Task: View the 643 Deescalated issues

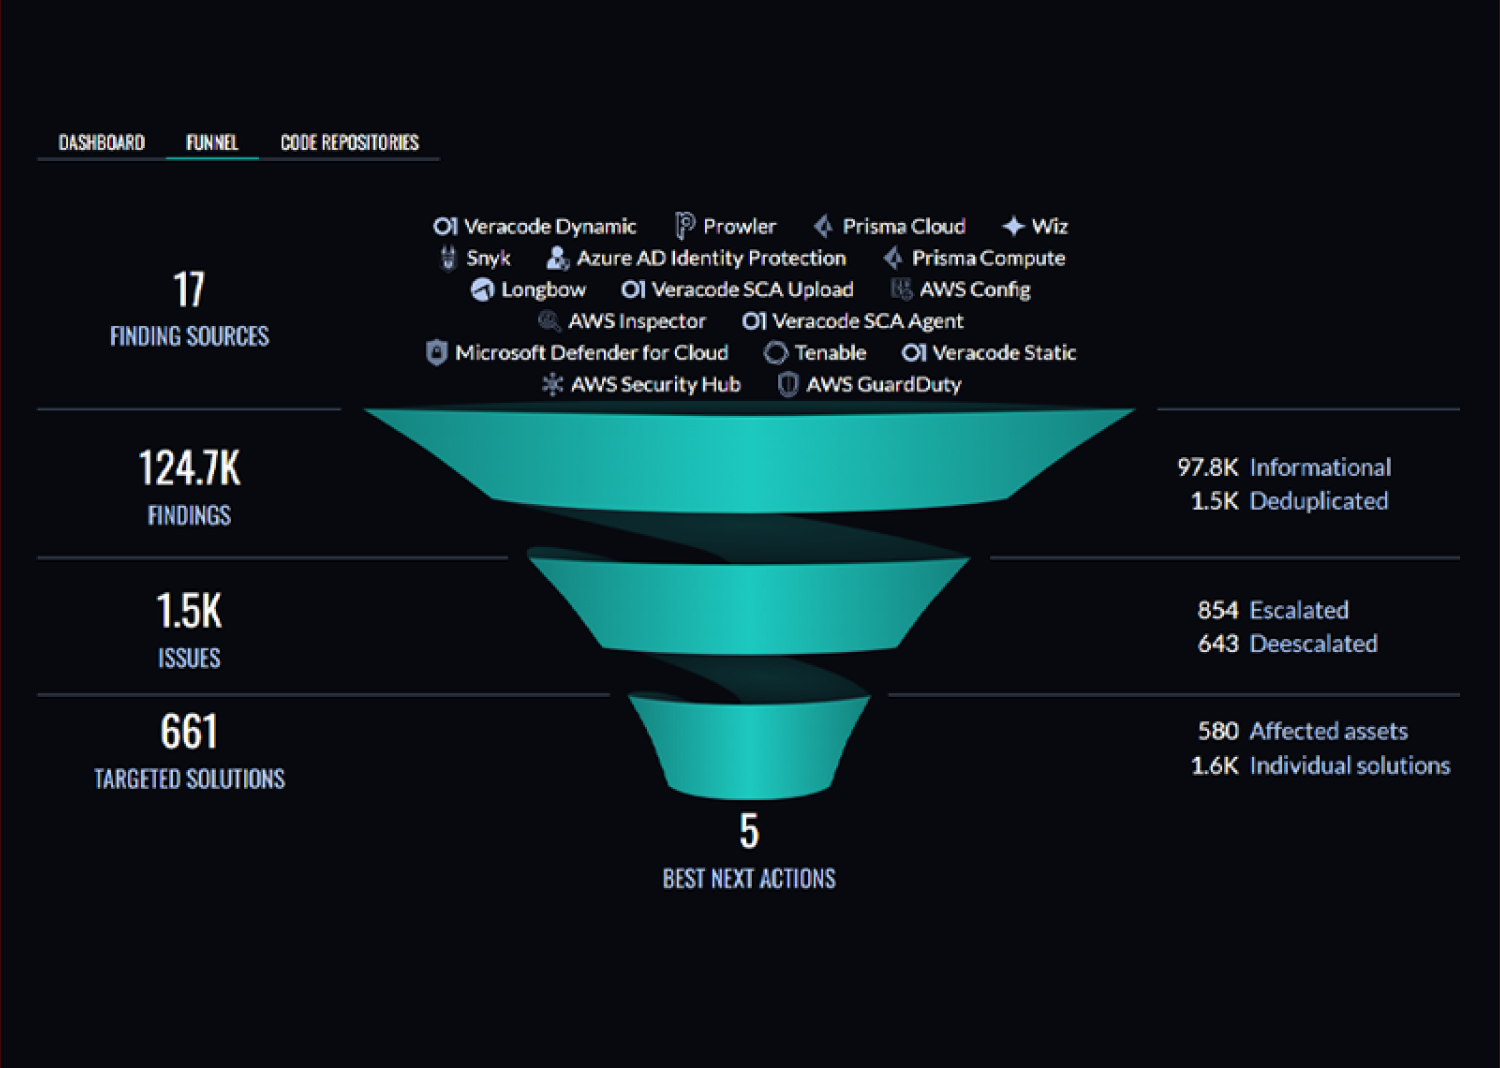Action: [1287, 644]
